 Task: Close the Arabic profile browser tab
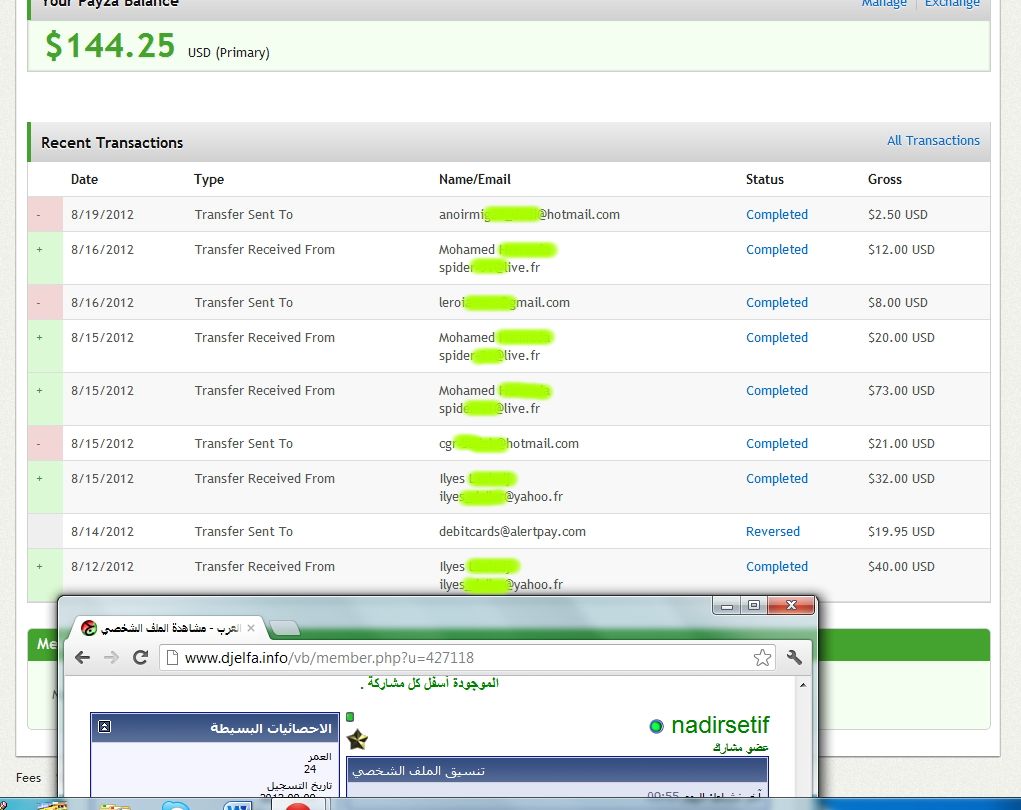(251, 628)
